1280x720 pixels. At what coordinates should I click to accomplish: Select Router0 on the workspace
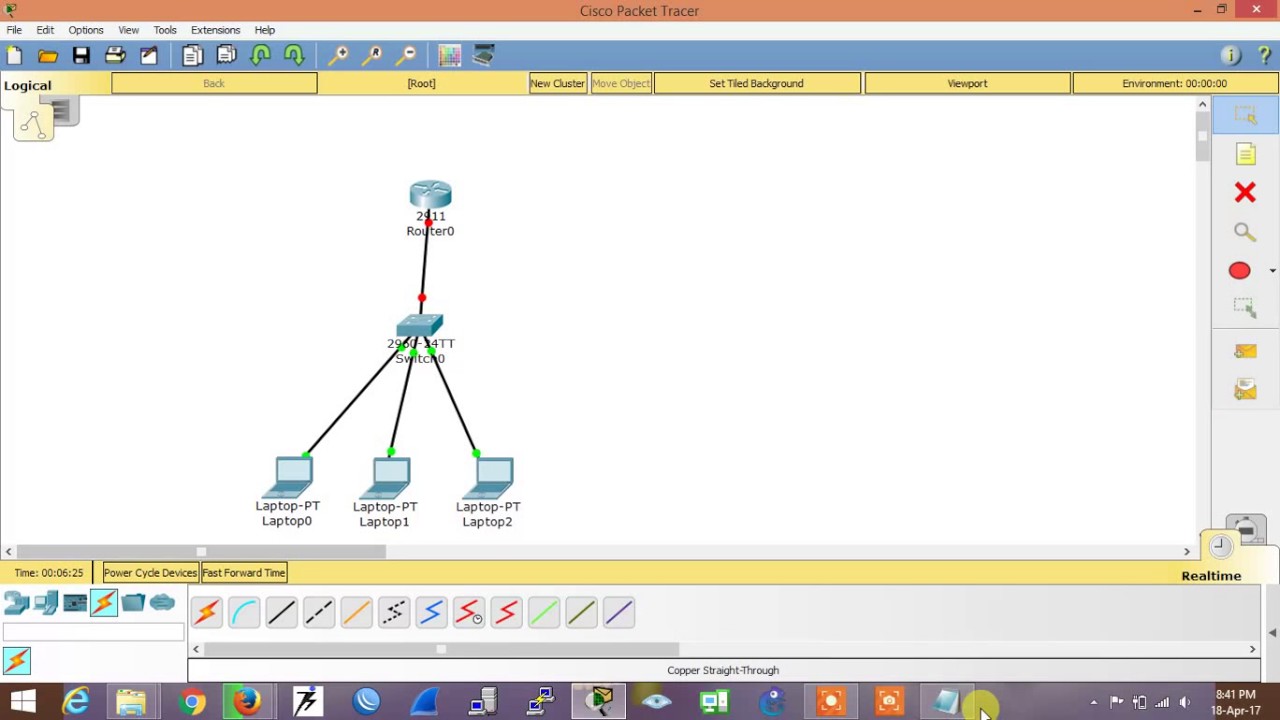[430, 195]
